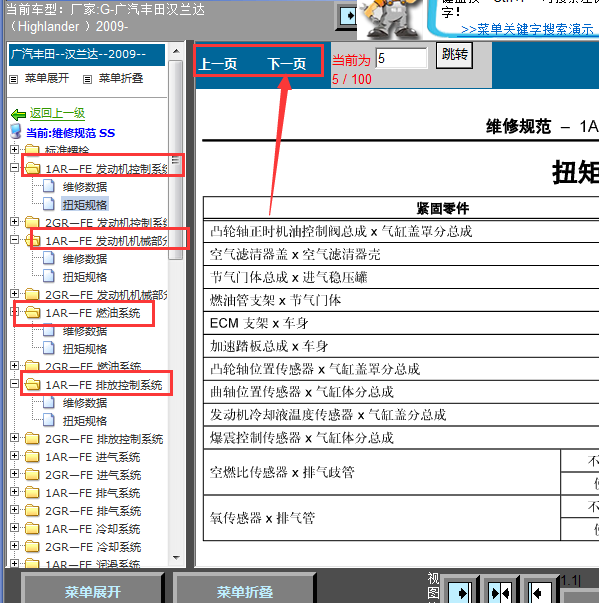Click folder icon of 1AR—FE 排气系统

(x=32, y=492)
